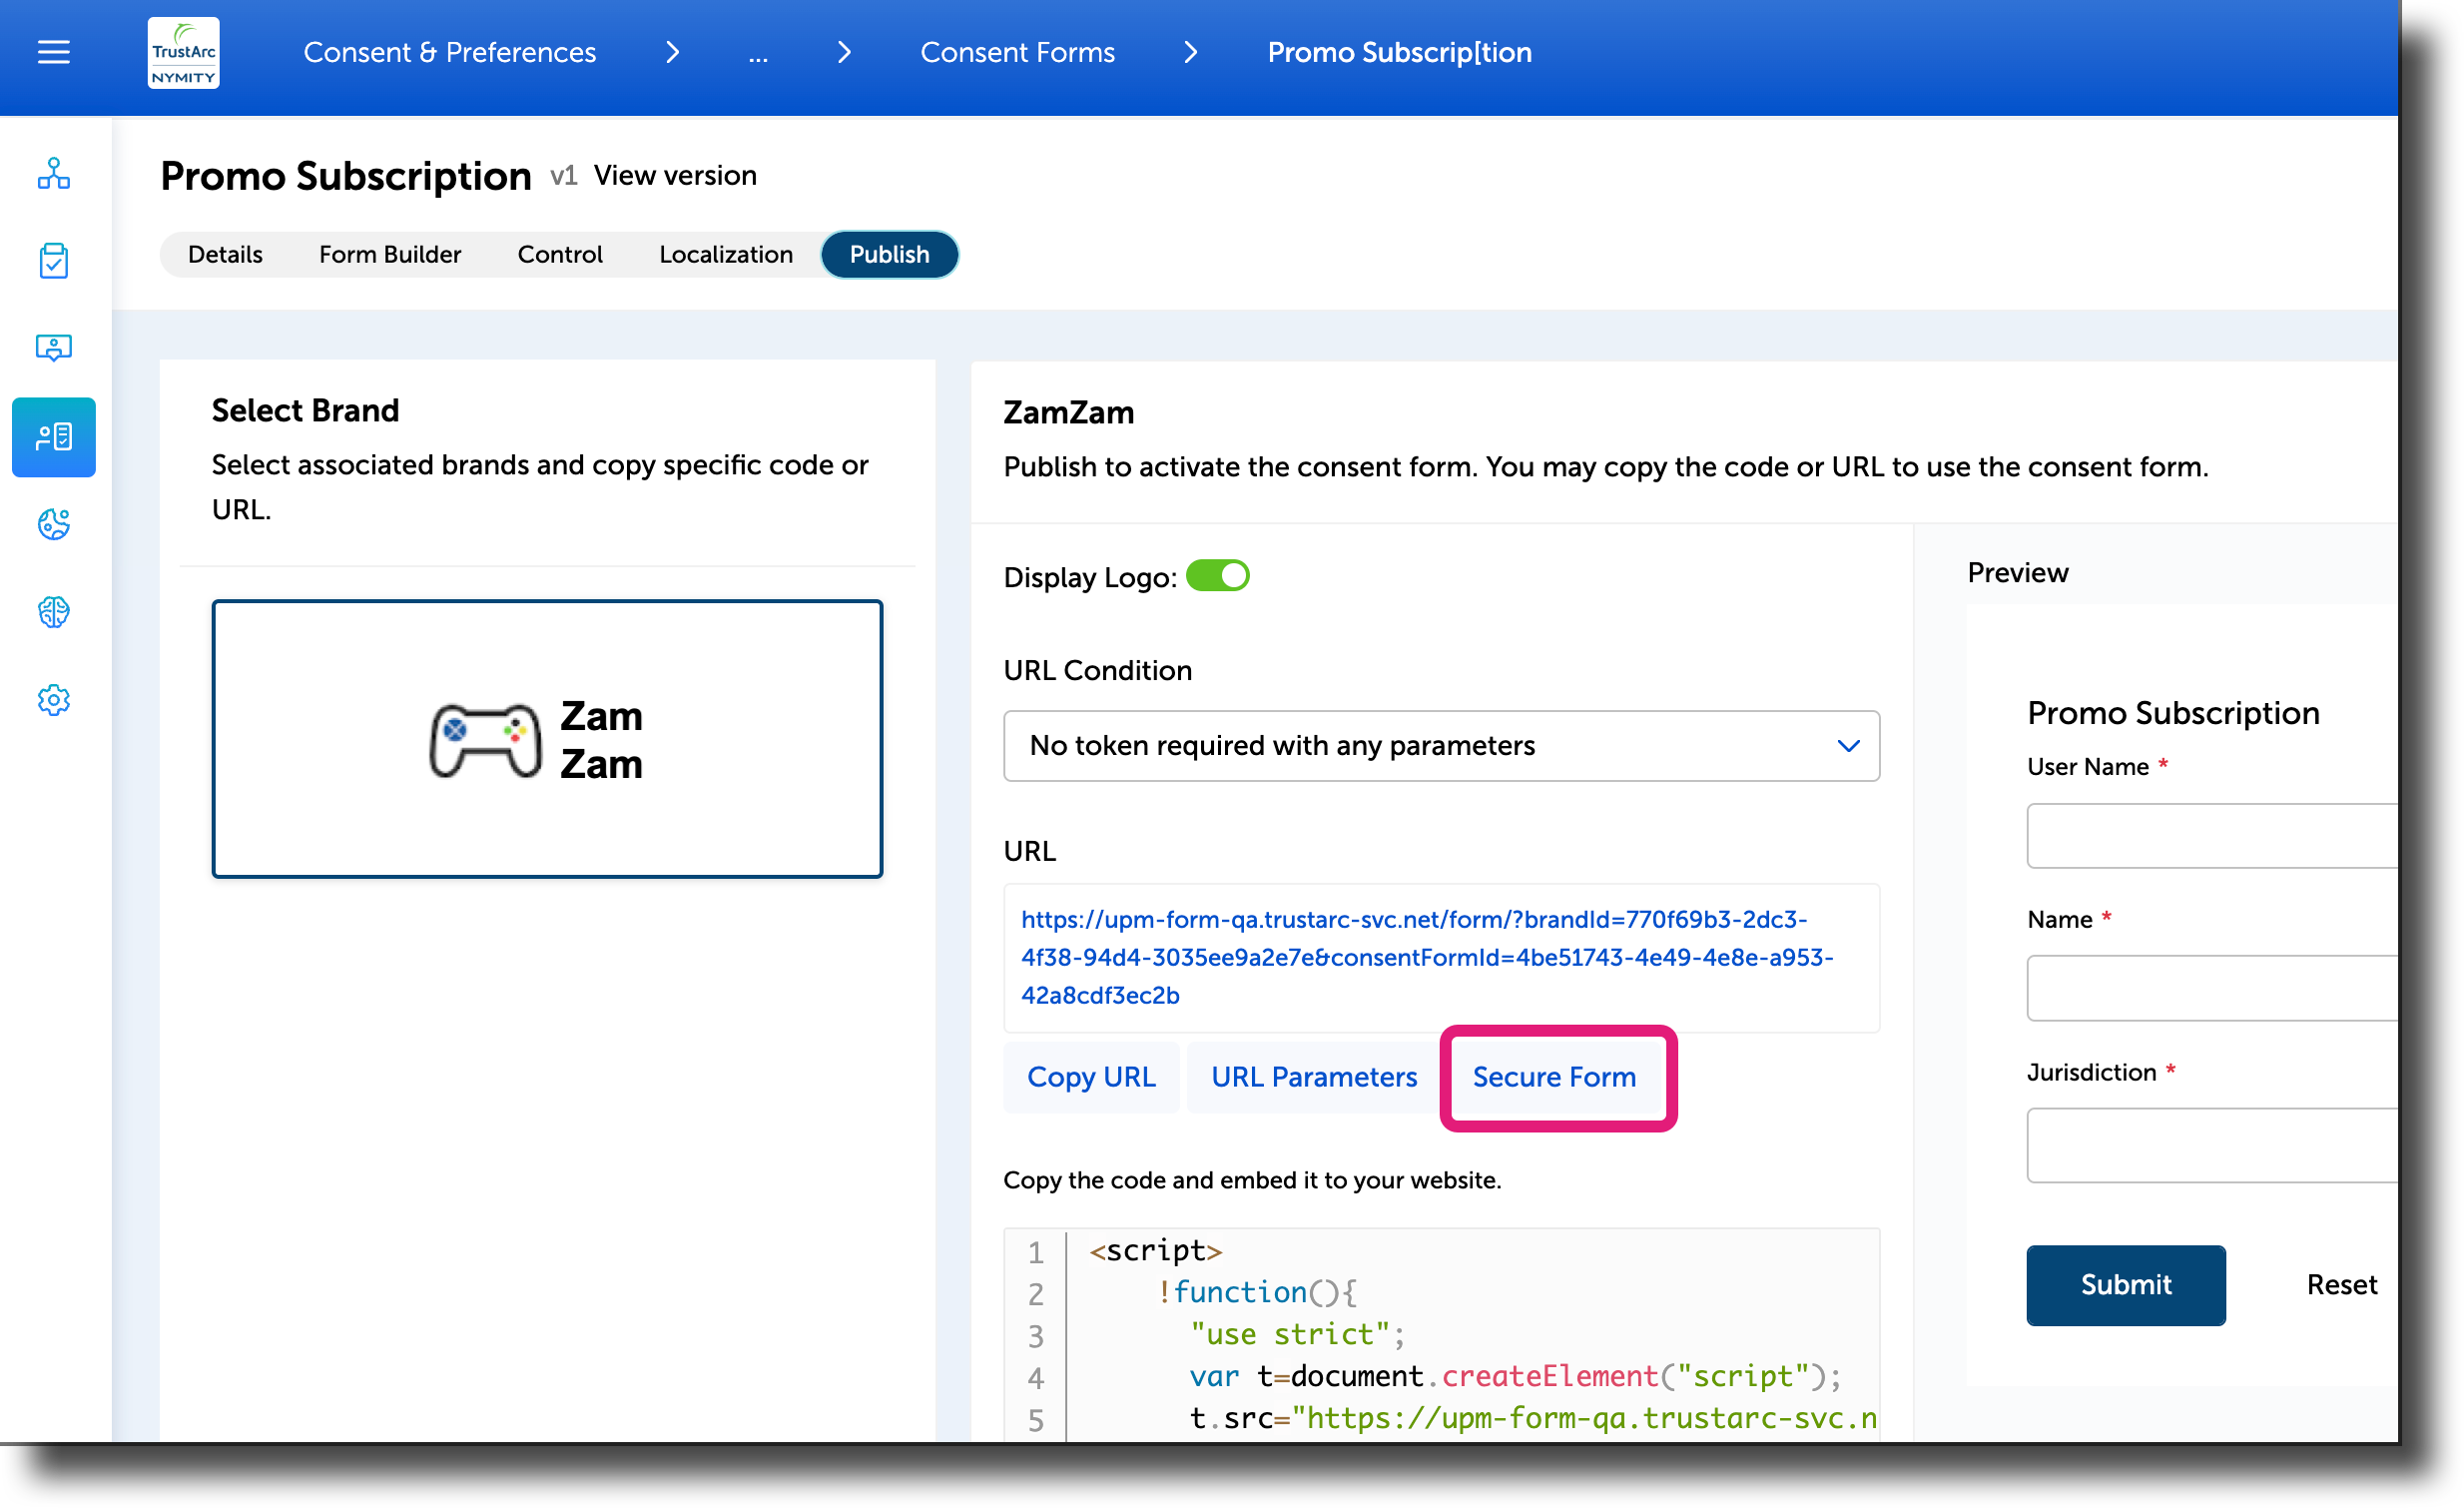2464x1508 pixels.
Task: Open the hierarchy network sidebar icon
Action: pyautogui.click(x=54, y=174)
